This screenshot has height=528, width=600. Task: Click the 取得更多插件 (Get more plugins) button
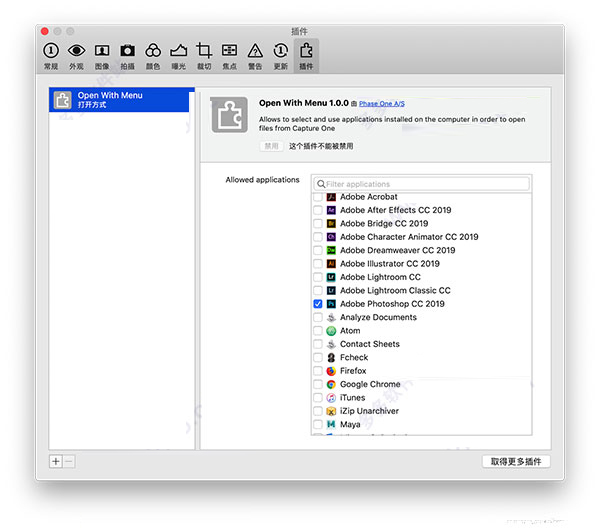coord(516,461)
